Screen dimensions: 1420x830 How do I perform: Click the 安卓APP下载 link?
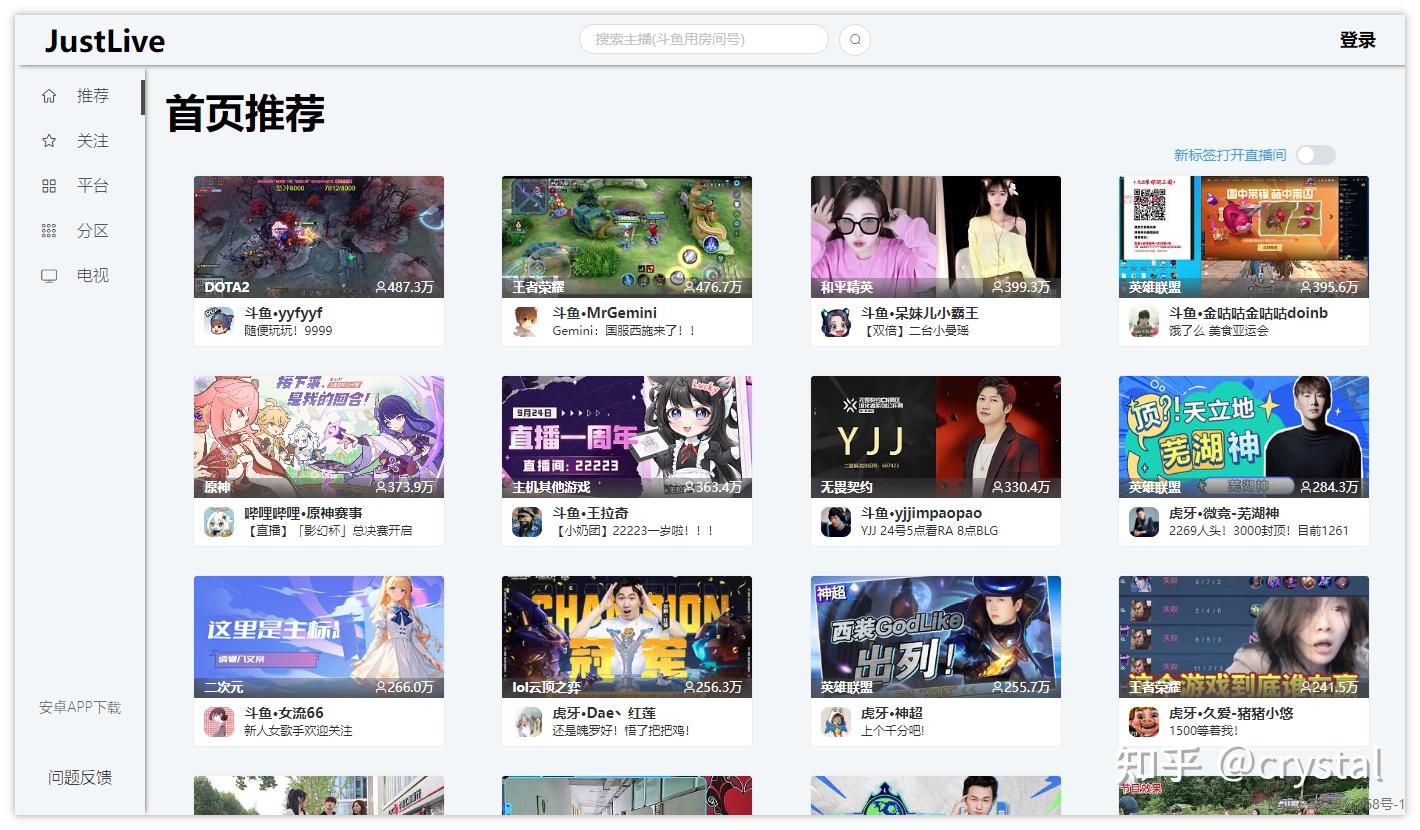tap(80, 707)
